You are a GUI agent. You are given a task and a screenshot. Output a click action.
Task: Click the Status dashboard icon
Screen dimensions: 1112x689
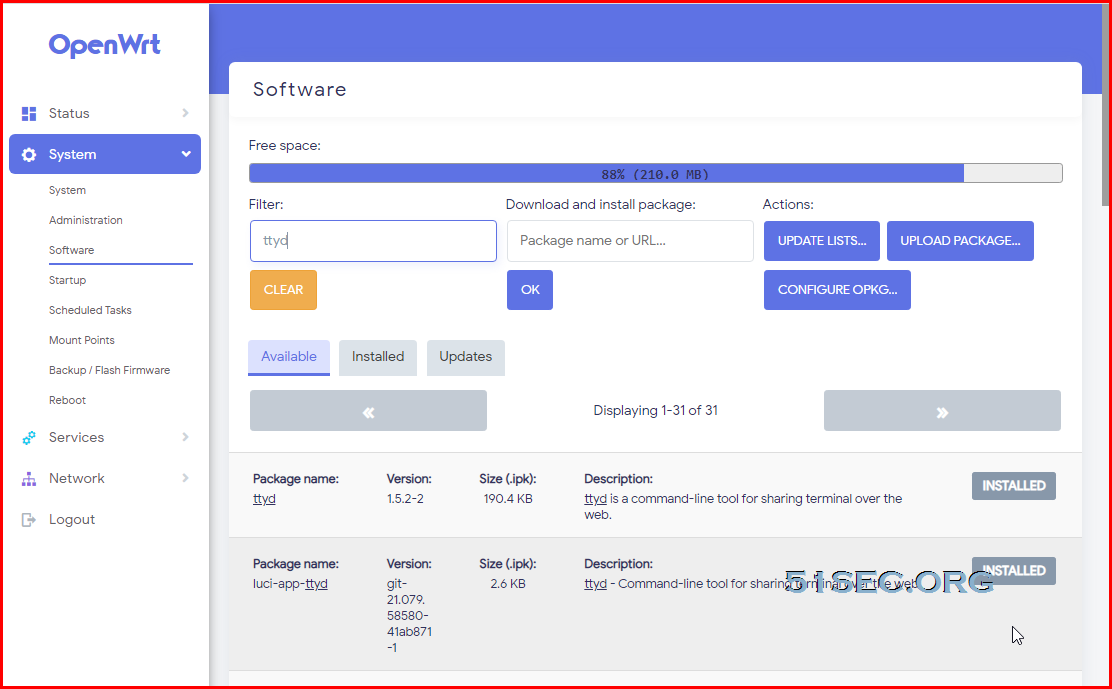(x=29, y=113)
